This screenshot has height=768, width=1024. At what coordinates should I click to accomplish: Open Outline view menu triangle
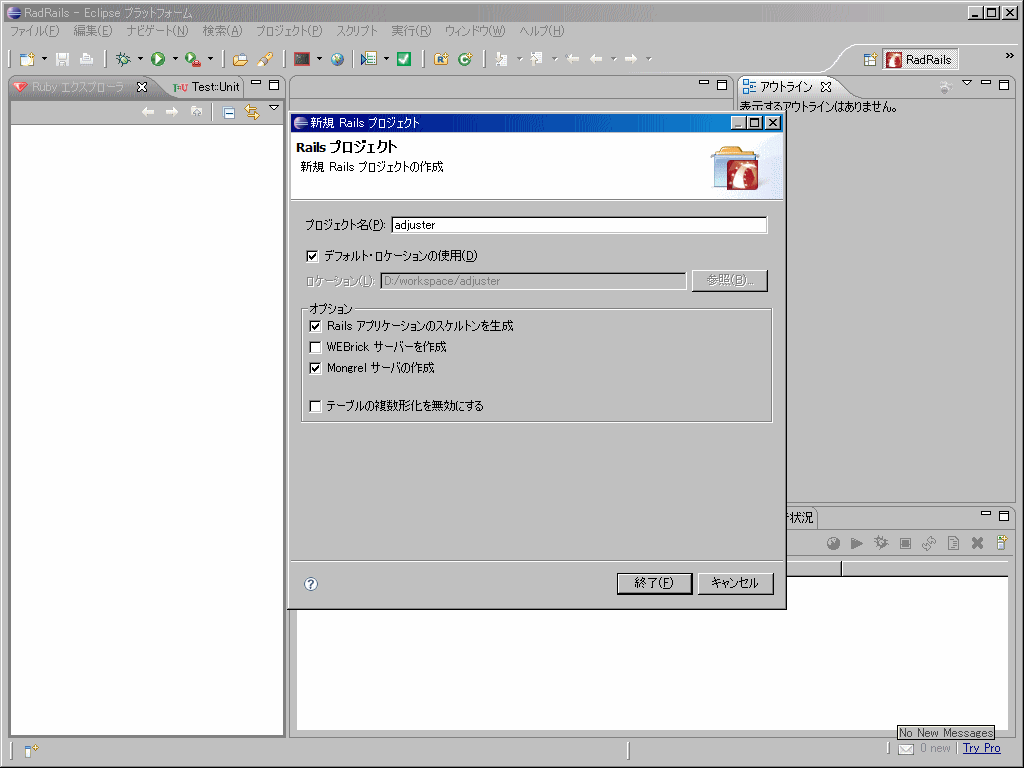967,83
